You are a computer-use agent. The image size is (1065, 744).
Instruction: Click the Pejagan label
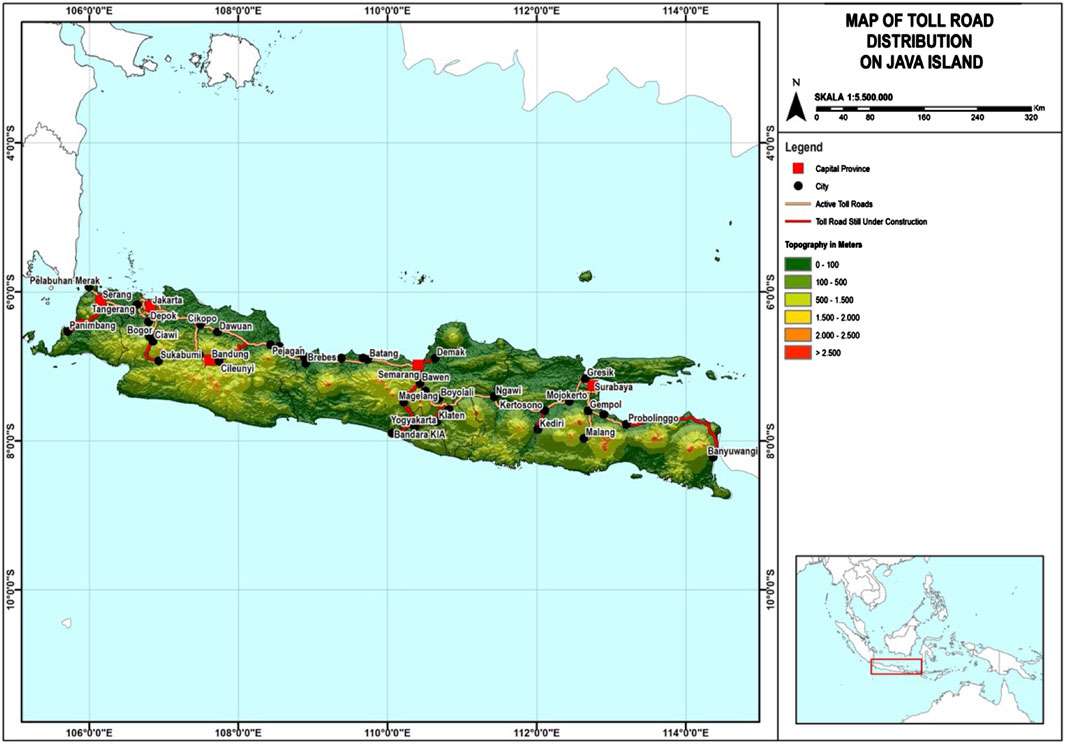pos(288,352)
